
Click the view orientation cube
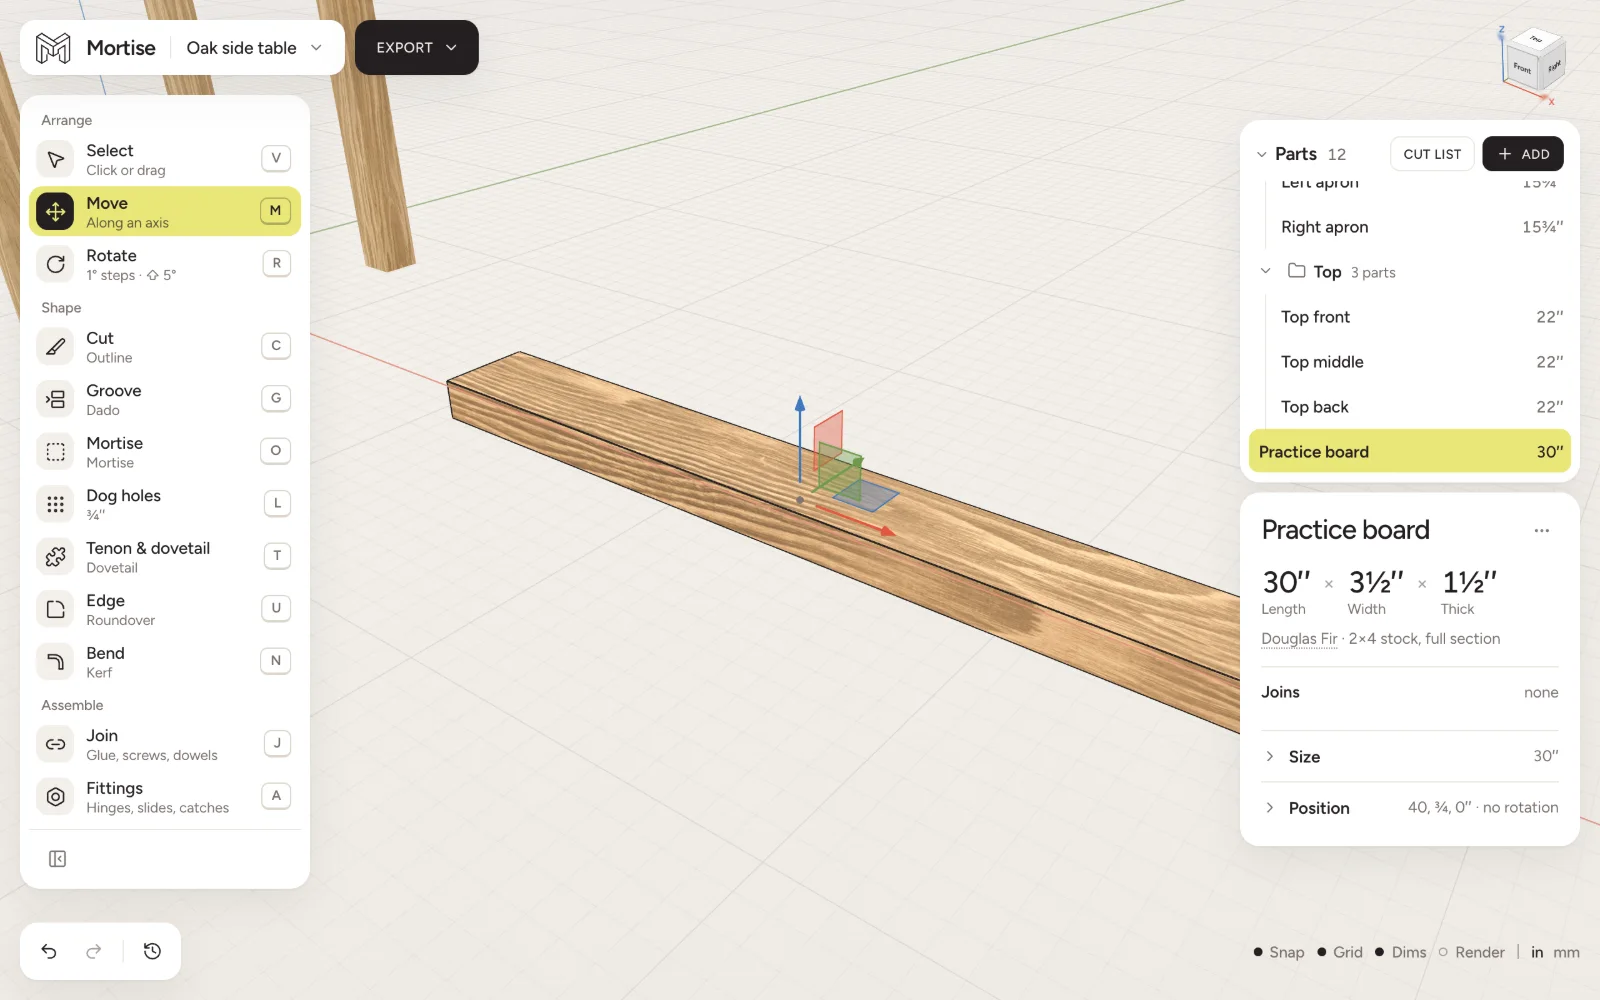[x=1534, y=62]
